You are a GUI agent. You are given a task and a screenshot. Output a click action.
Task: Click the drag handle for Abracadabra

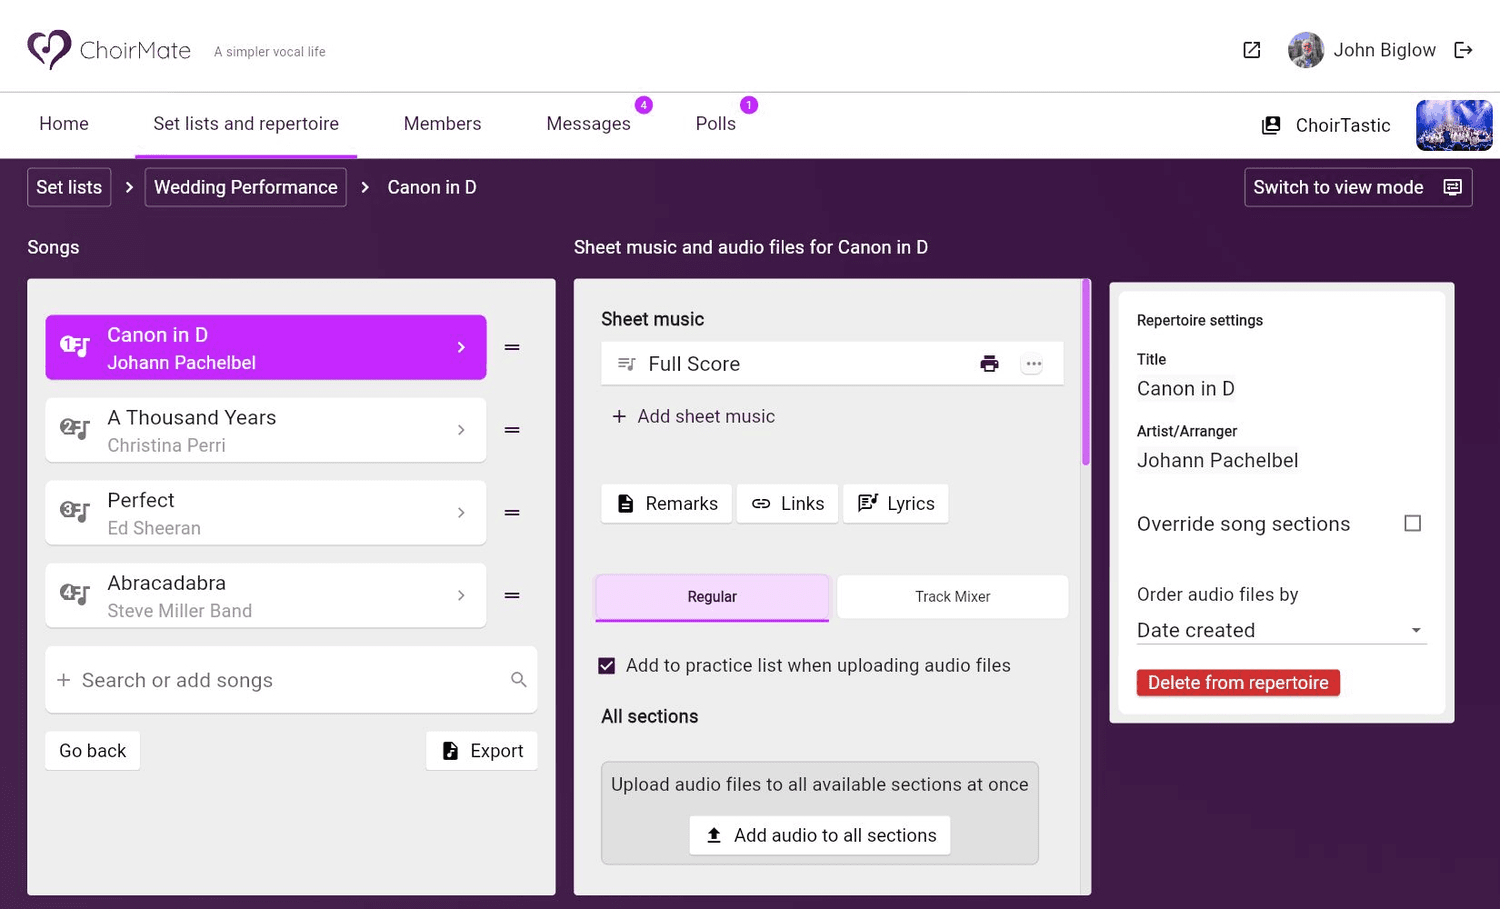point(512,595)
